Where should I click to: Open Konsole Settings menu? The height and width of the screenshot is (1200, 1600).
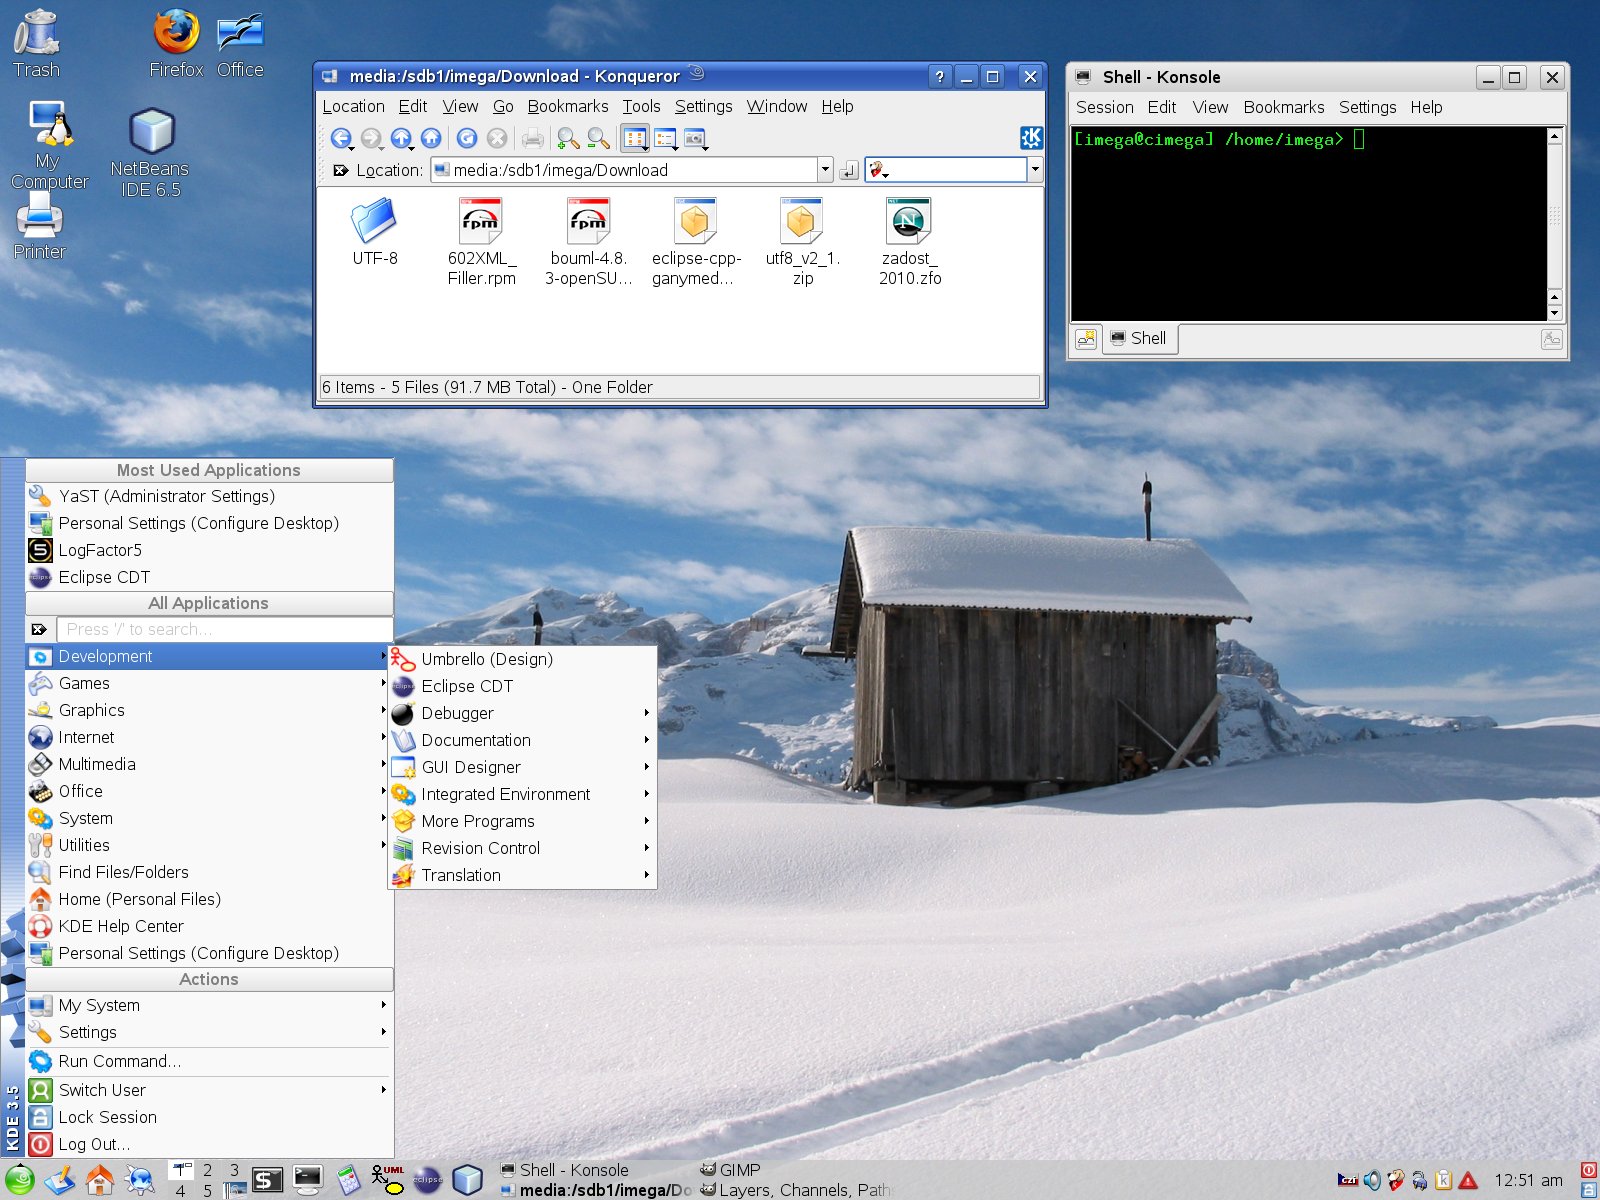(1367, 107)
